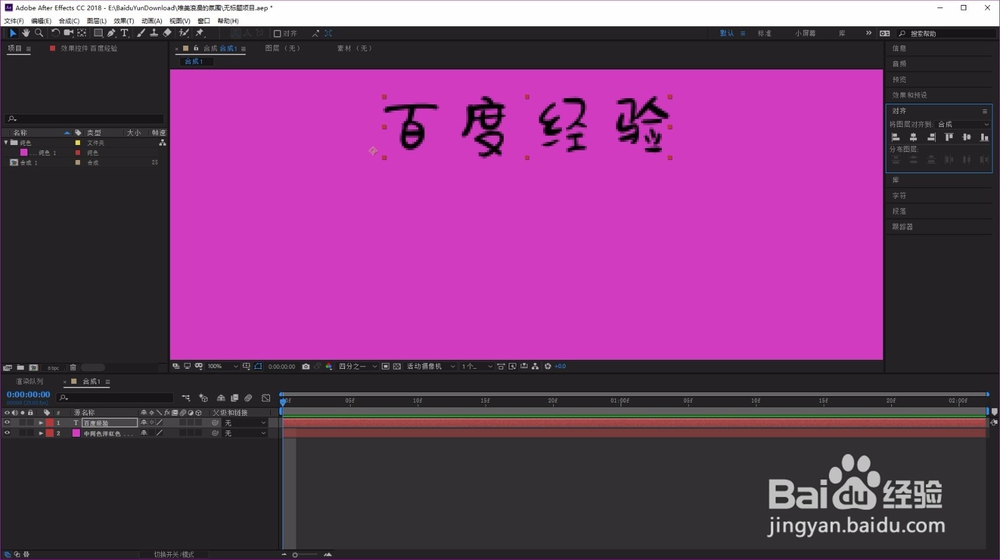Screen dimensions: 1000x560
Task: Create a new composition from project panel
Action: [x=33, y=367]
